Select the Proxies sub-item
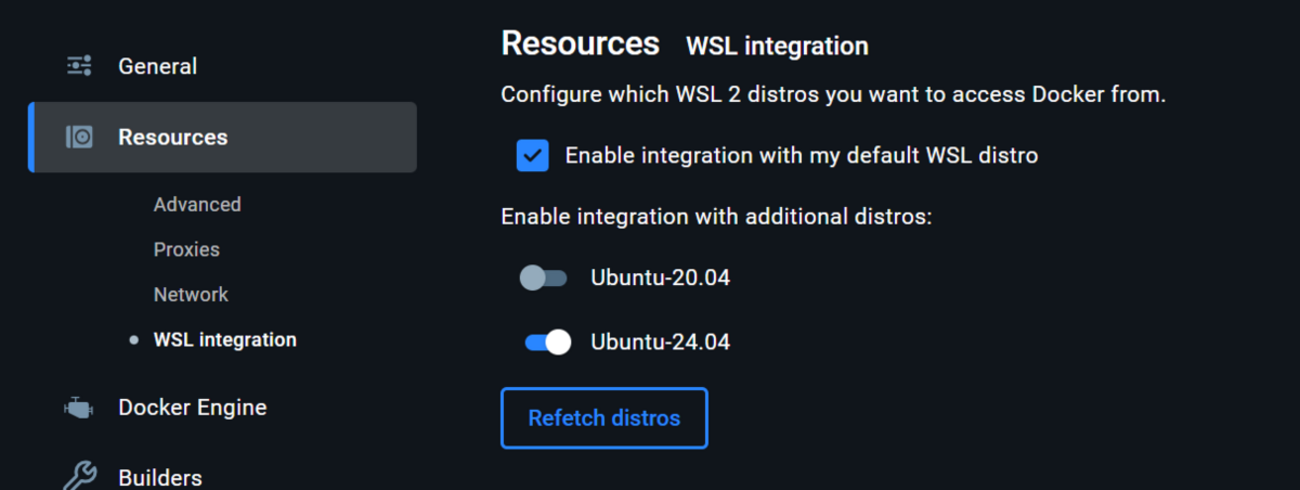 [186, 249]
